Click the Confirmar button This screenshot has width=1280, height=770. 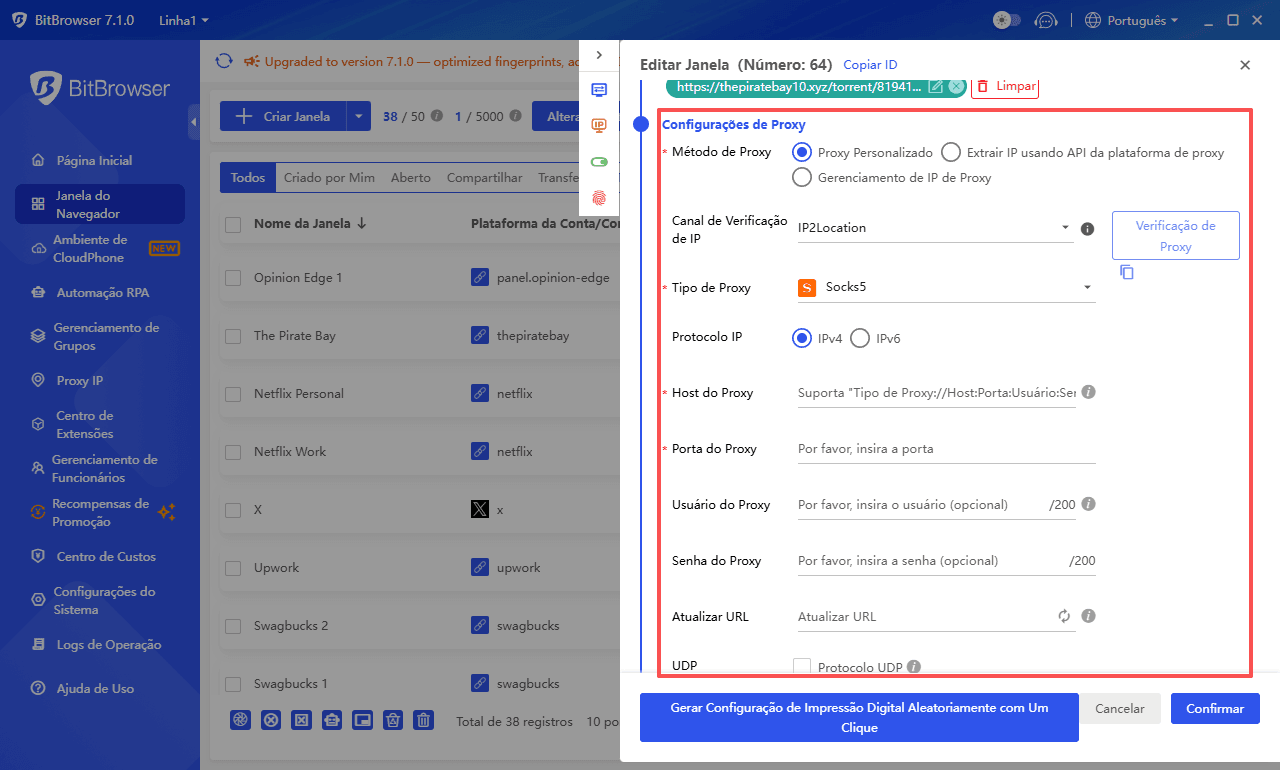[x=1215, y=708]
